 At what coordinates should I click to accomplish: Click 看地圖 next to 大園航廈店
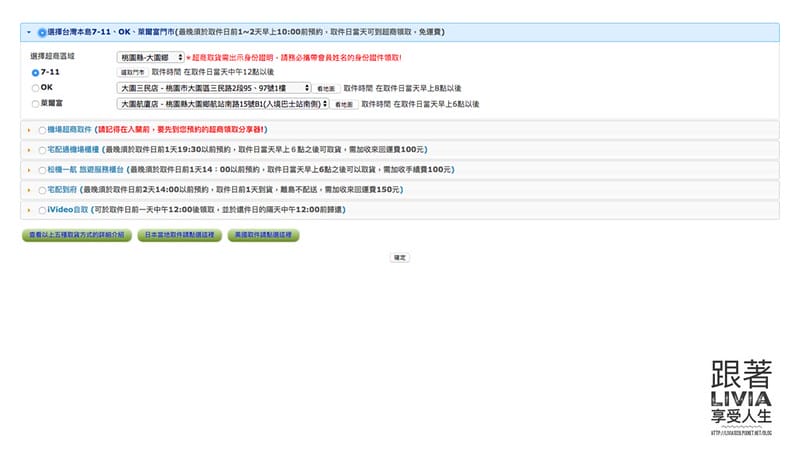click(x=344, y=104)
